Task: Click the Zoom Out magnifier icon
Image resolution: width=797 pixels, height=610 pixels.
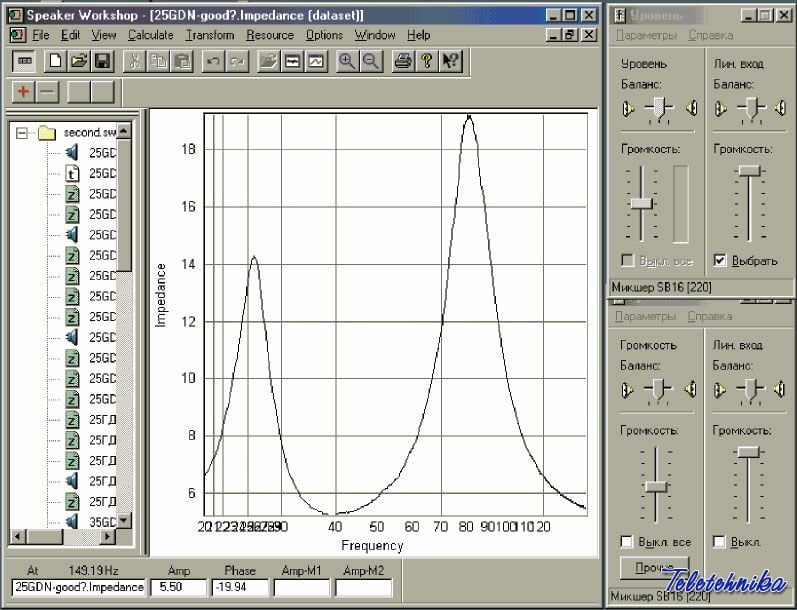Action: coord(371,61)
